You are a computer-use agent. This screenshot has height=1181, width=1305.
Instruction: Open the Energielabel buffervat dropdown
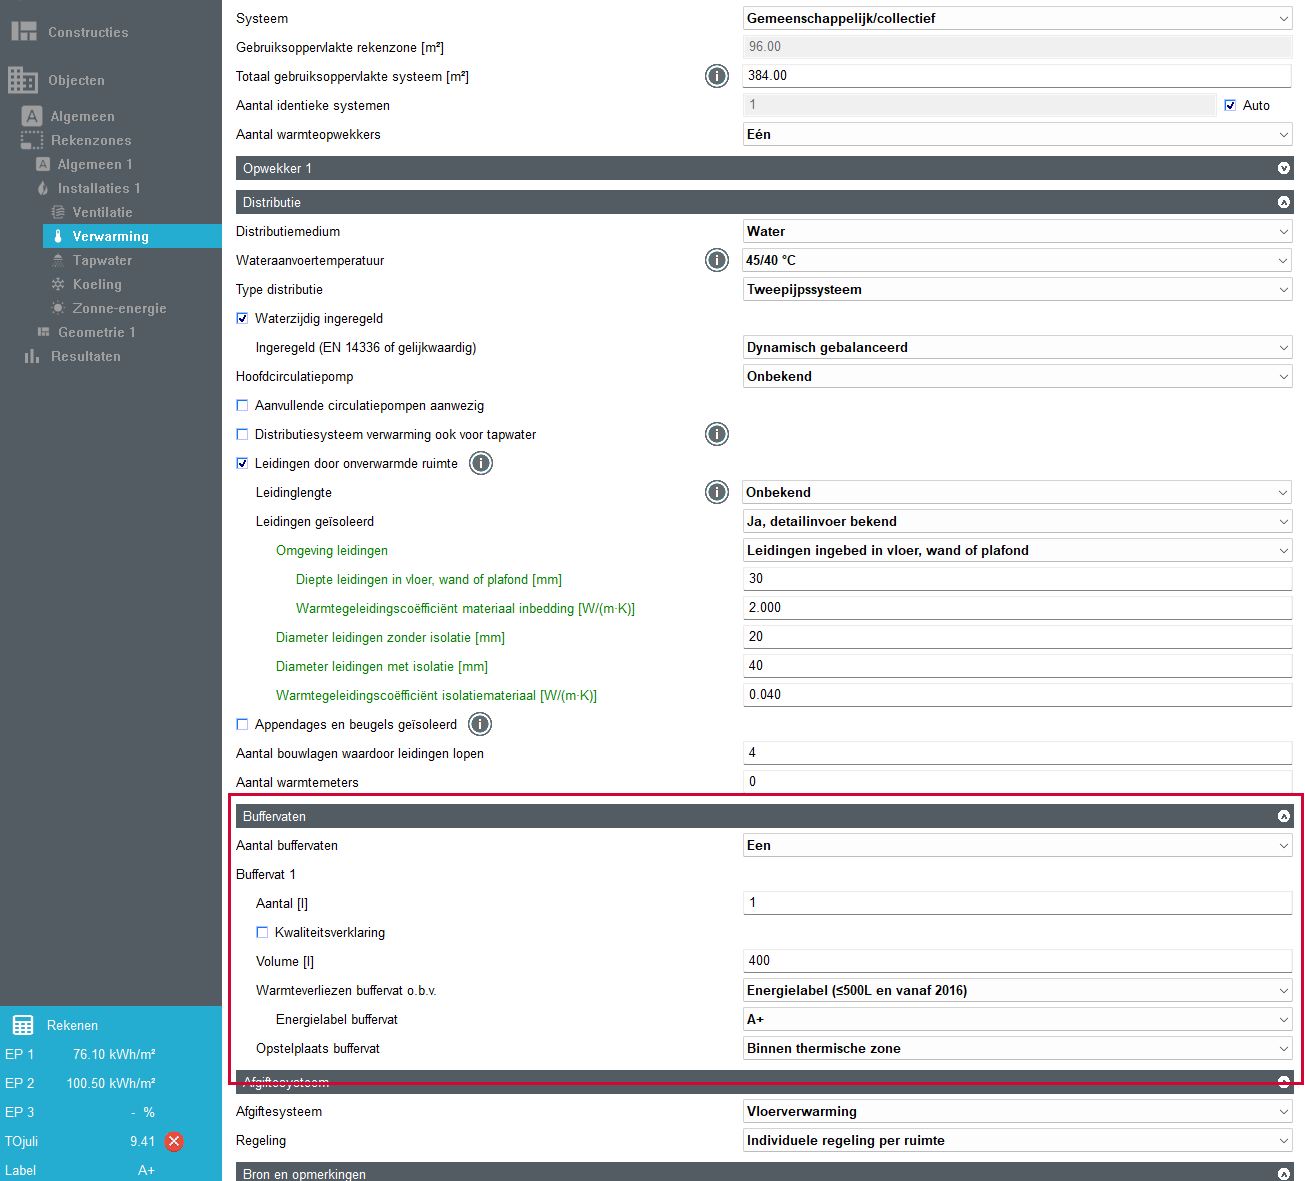pyautogui.click(x=1017, y=1019)
